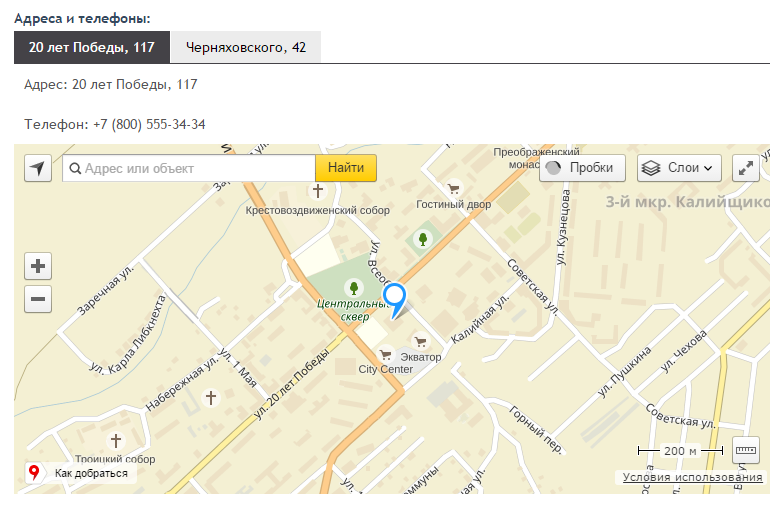The height and width of the screenshot is (512, 780).
Task: Click the Экватор shopping cart icon
Action: [420, 342]
